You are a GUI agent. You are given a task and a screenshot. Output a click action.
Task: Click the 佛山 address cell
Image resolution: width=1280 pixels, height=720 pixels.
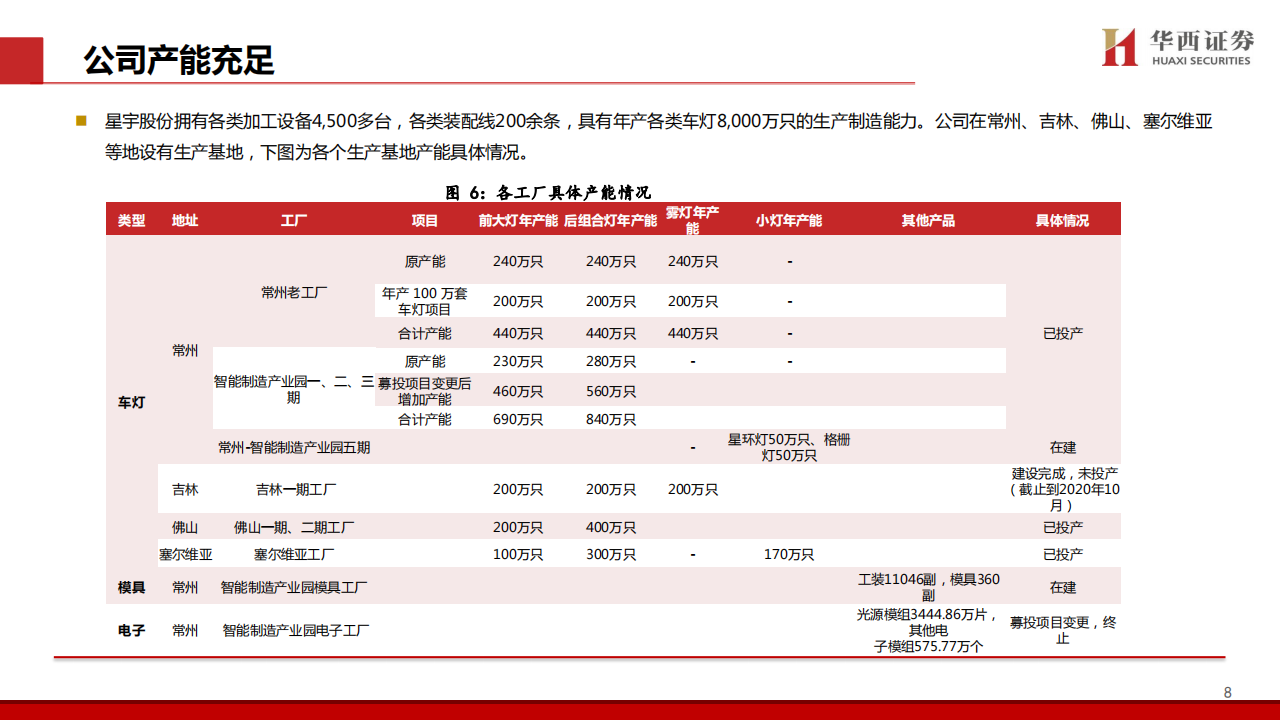click(184, 527)
